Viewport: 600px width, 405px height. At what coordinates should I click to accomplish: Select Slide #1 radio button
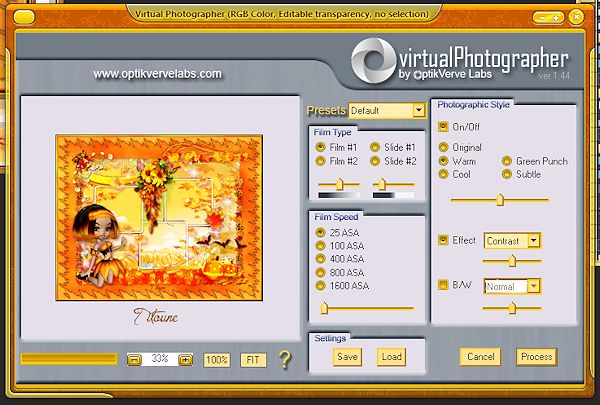pos(375,147)
